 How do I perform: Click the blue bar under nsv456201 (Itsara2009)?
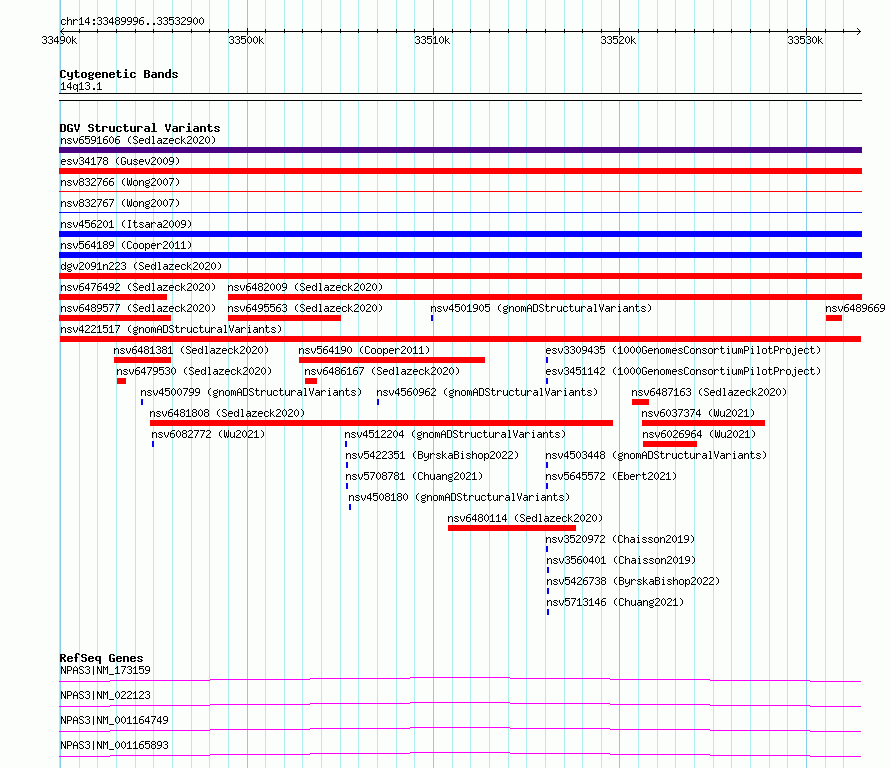pos(460,234)
